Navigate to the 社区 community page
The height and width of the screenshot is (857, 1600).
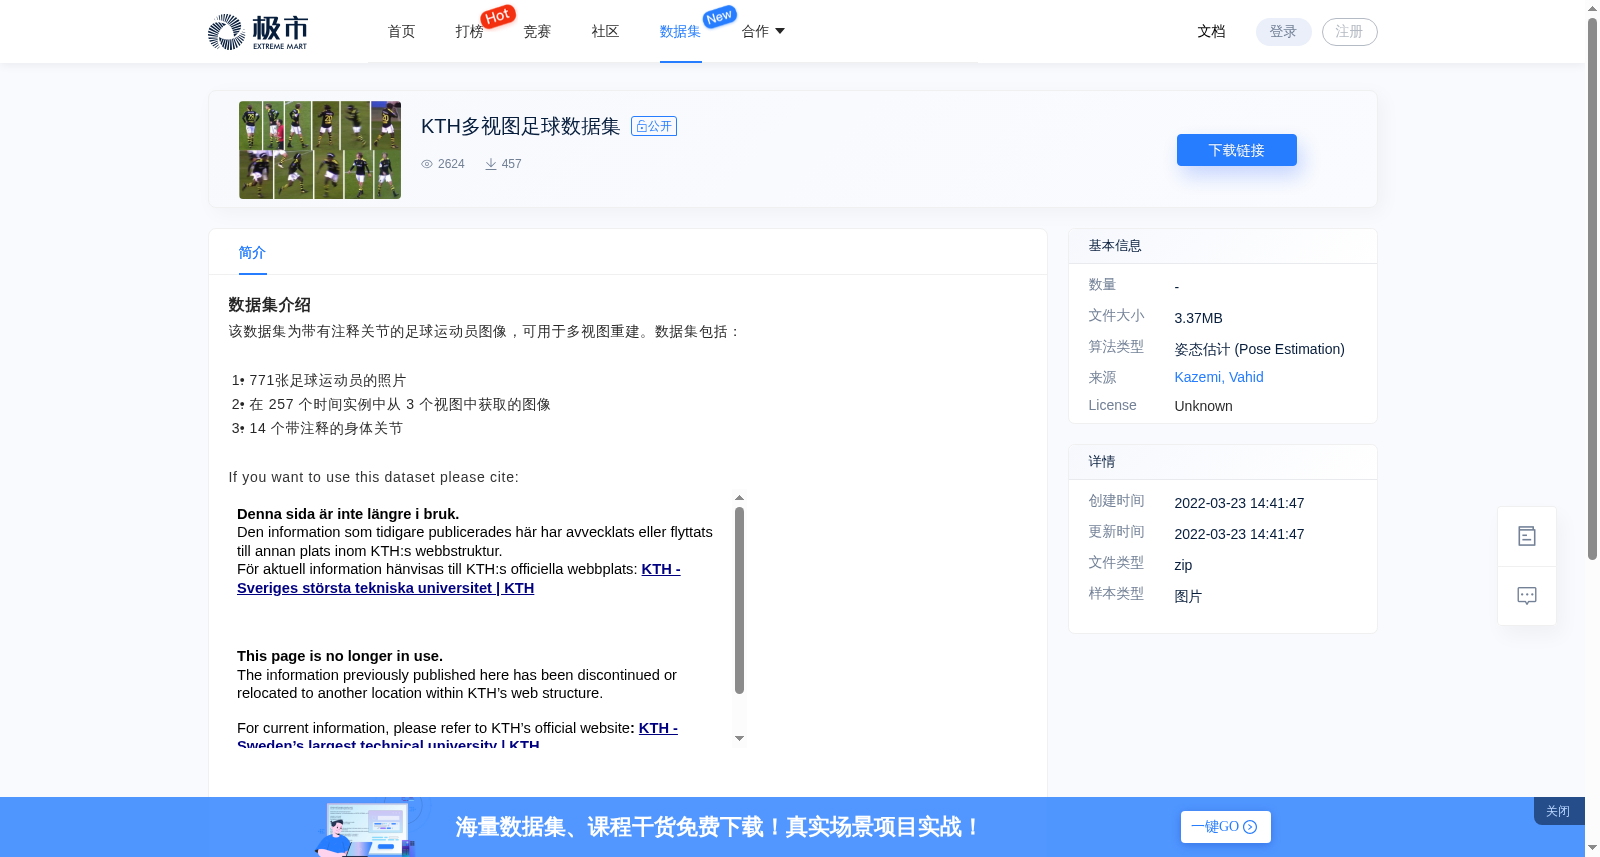(x=605, y=32)
